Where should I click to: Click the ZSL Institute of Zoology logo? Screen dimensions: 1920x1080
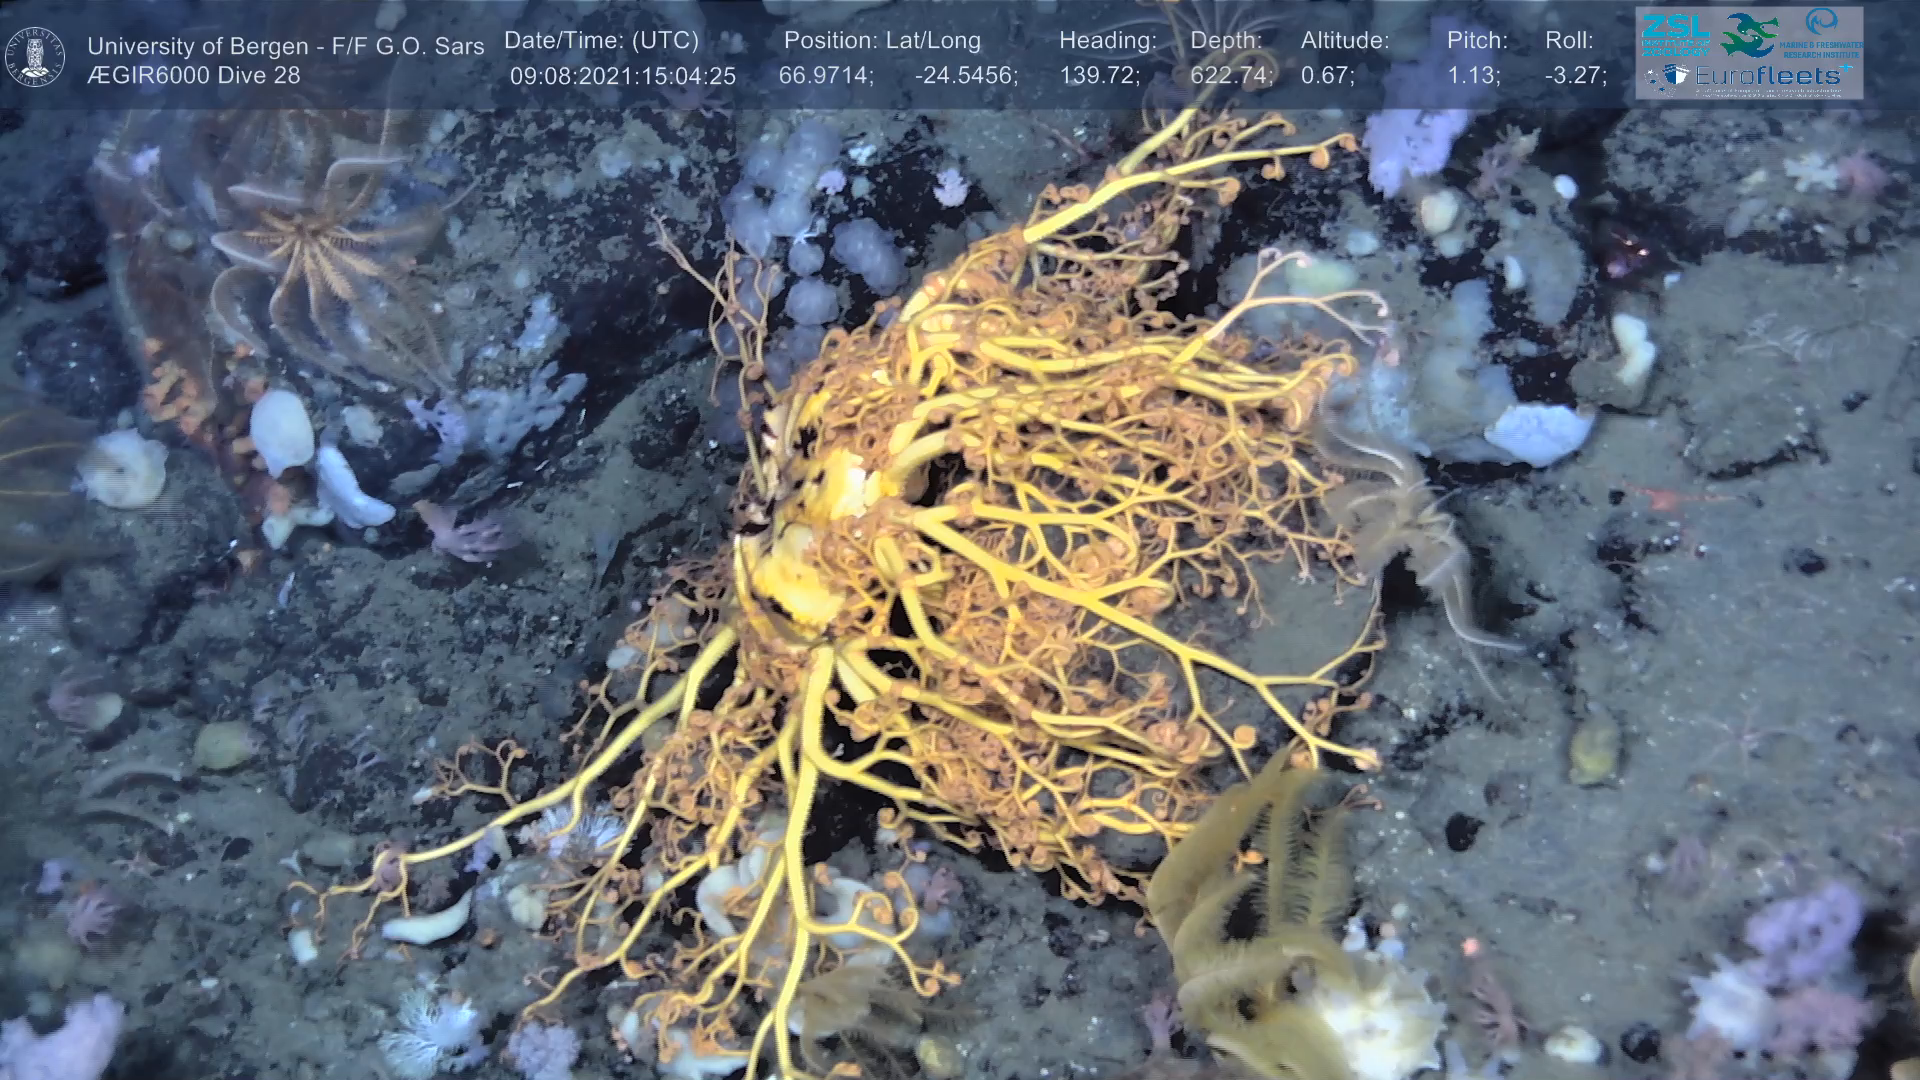click(x=1674, y=35)
